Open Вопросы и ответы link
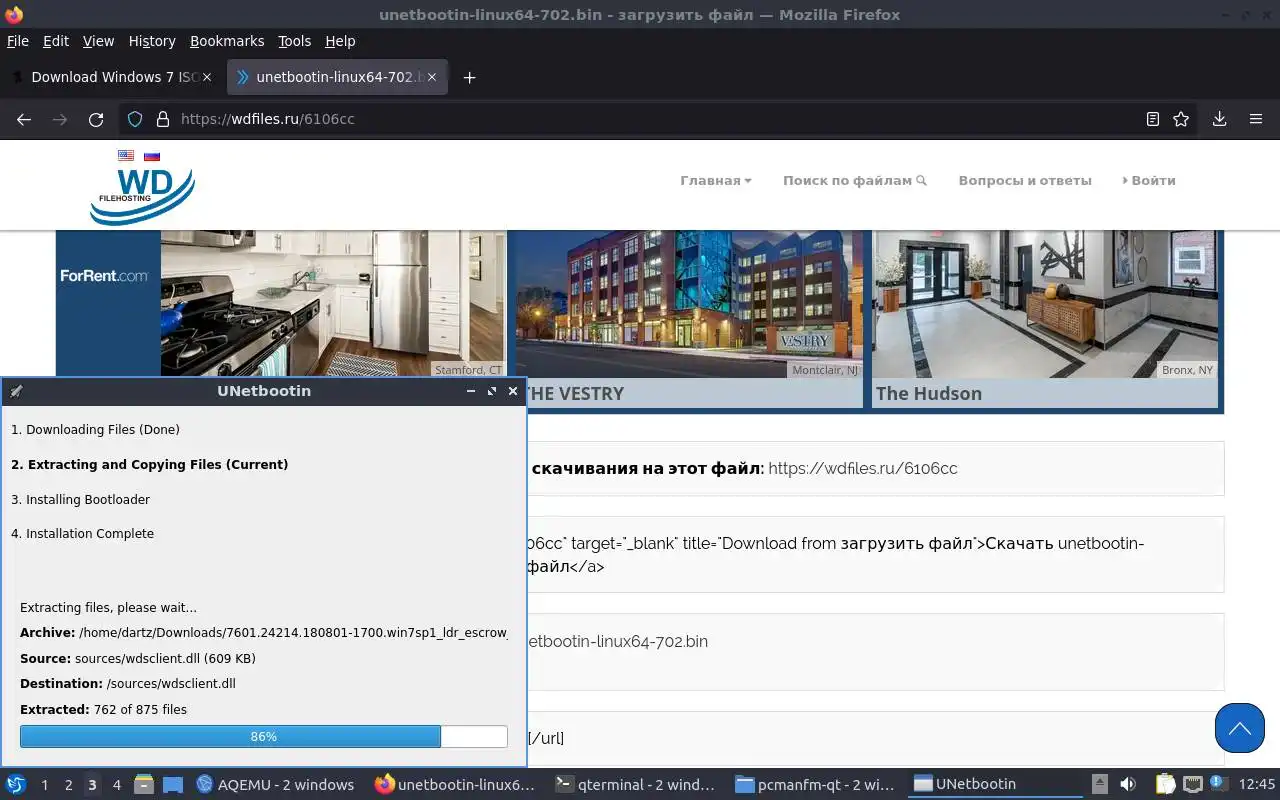Viewport: 1280px width, 800px height. tap(1025, 181)
